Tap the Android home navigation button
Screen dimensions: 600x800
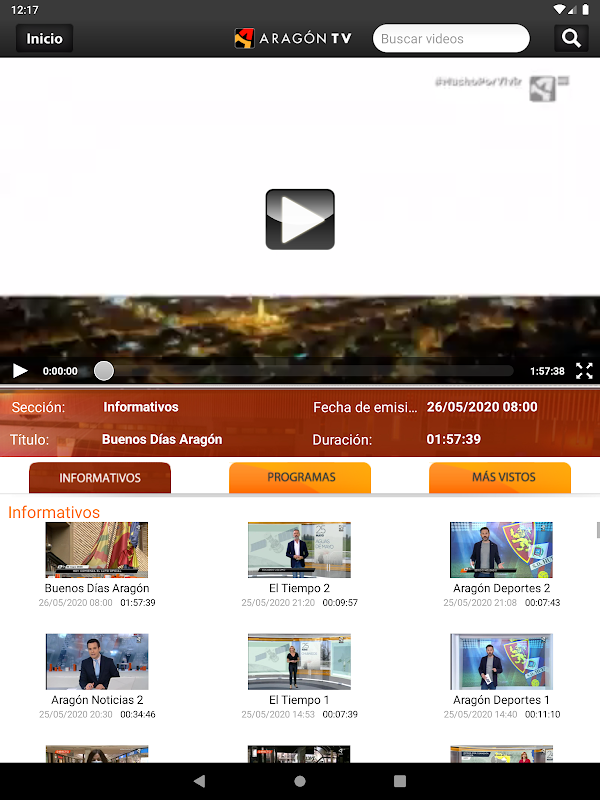[300, 781]
